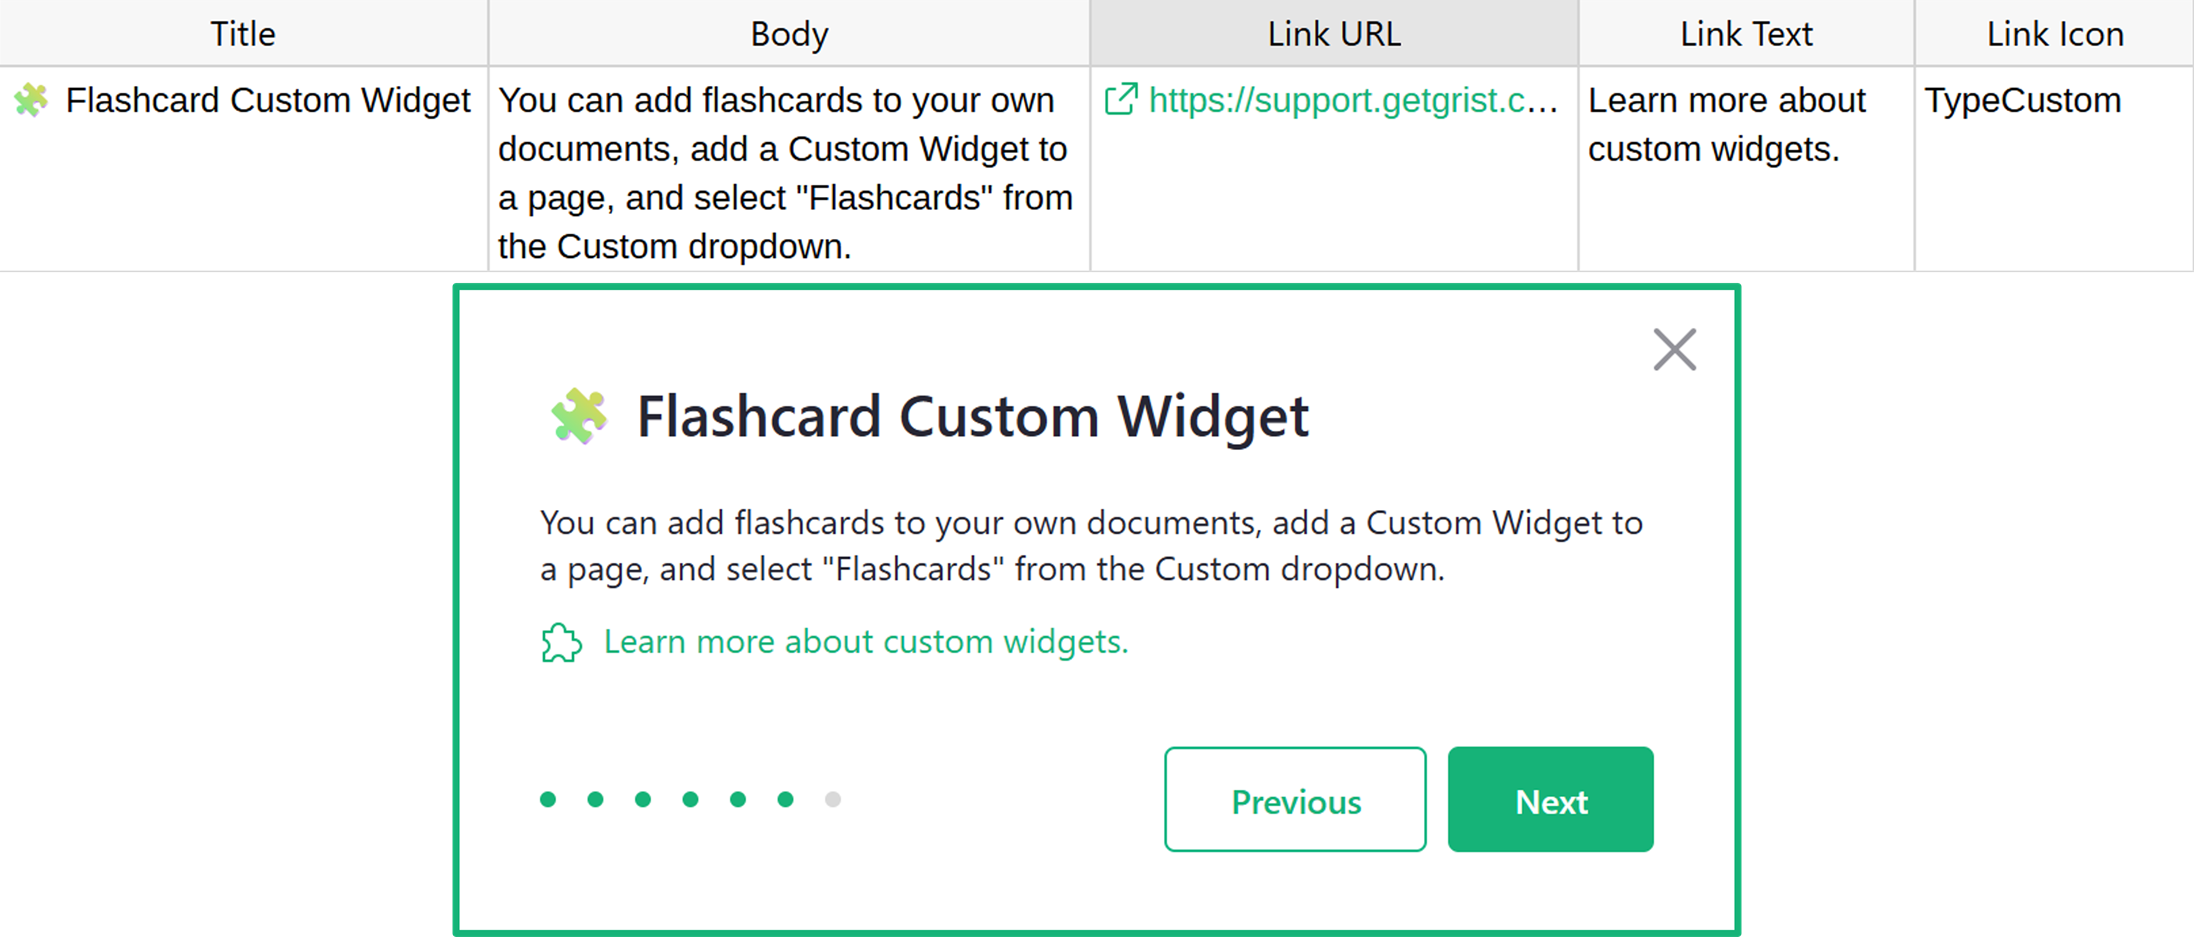The height and width of the screenshot is (937, 2194).
Task: Click the puzzle emoji in the Title cell
Action: [32, 101]
